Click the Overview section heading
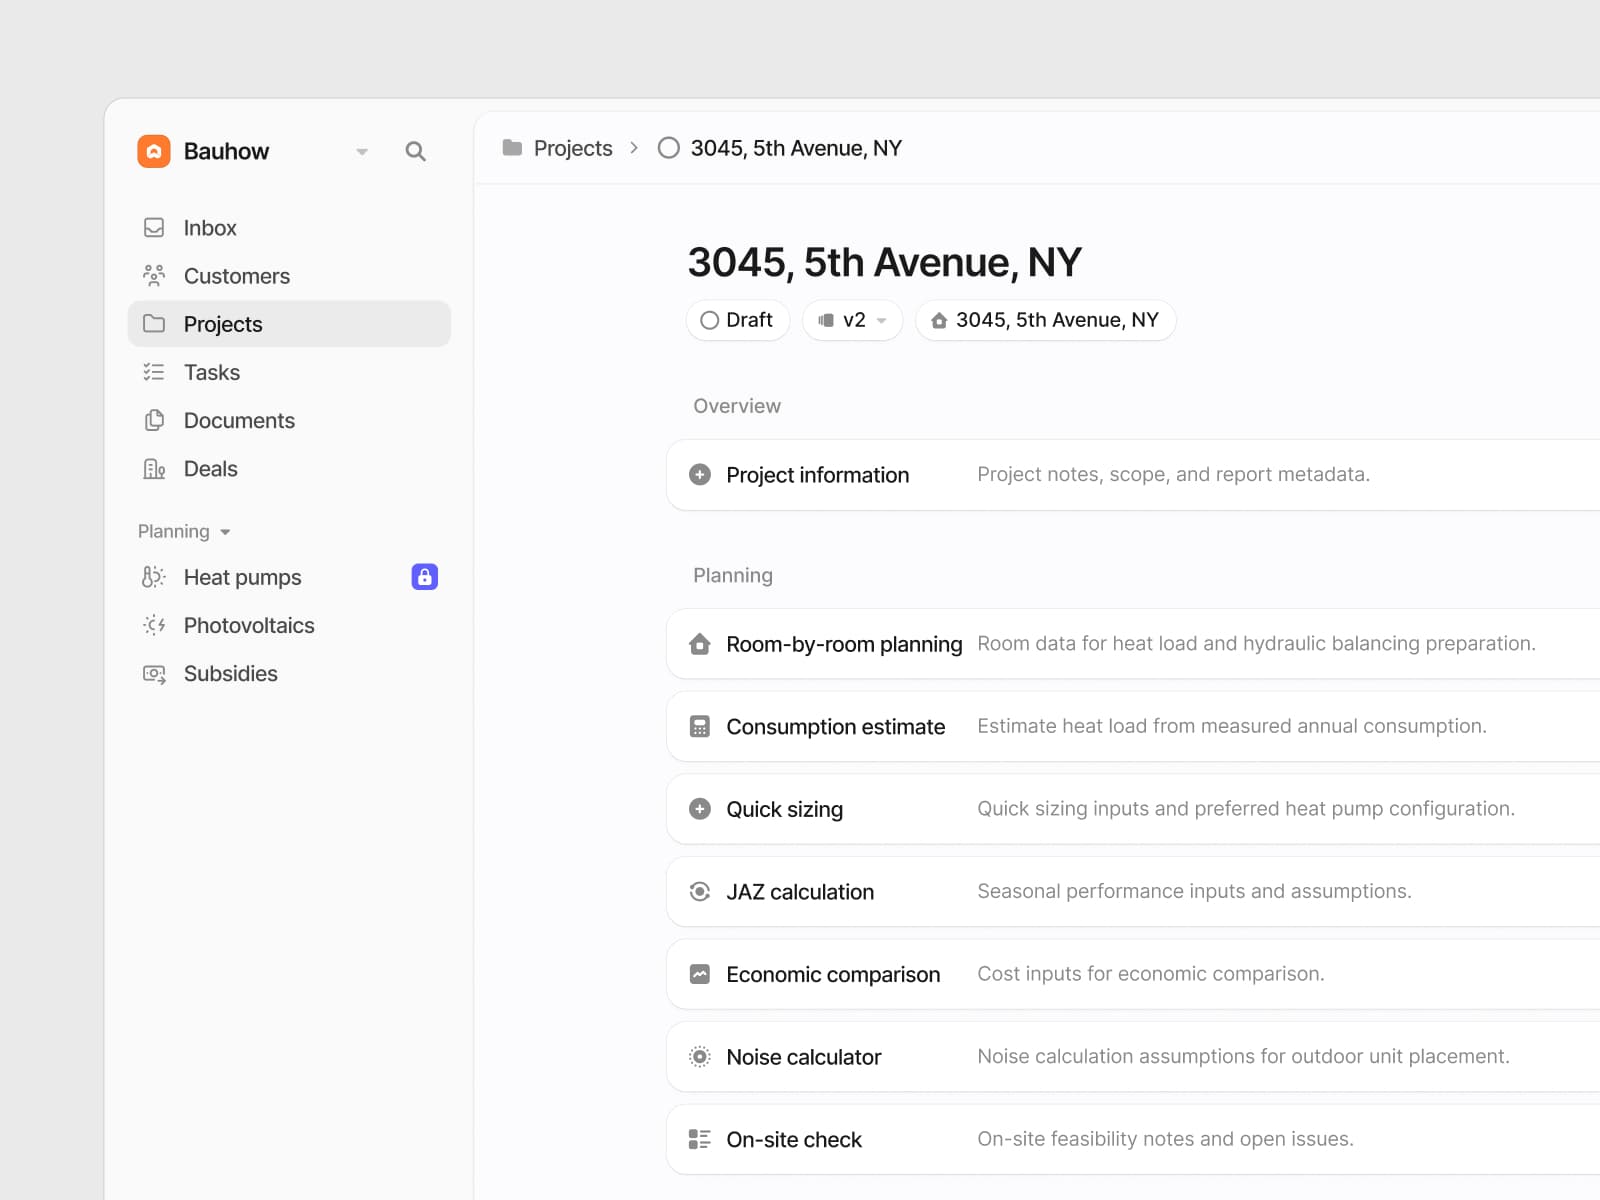This screenshot has width=1600, height=1200. tap(737, 406)
